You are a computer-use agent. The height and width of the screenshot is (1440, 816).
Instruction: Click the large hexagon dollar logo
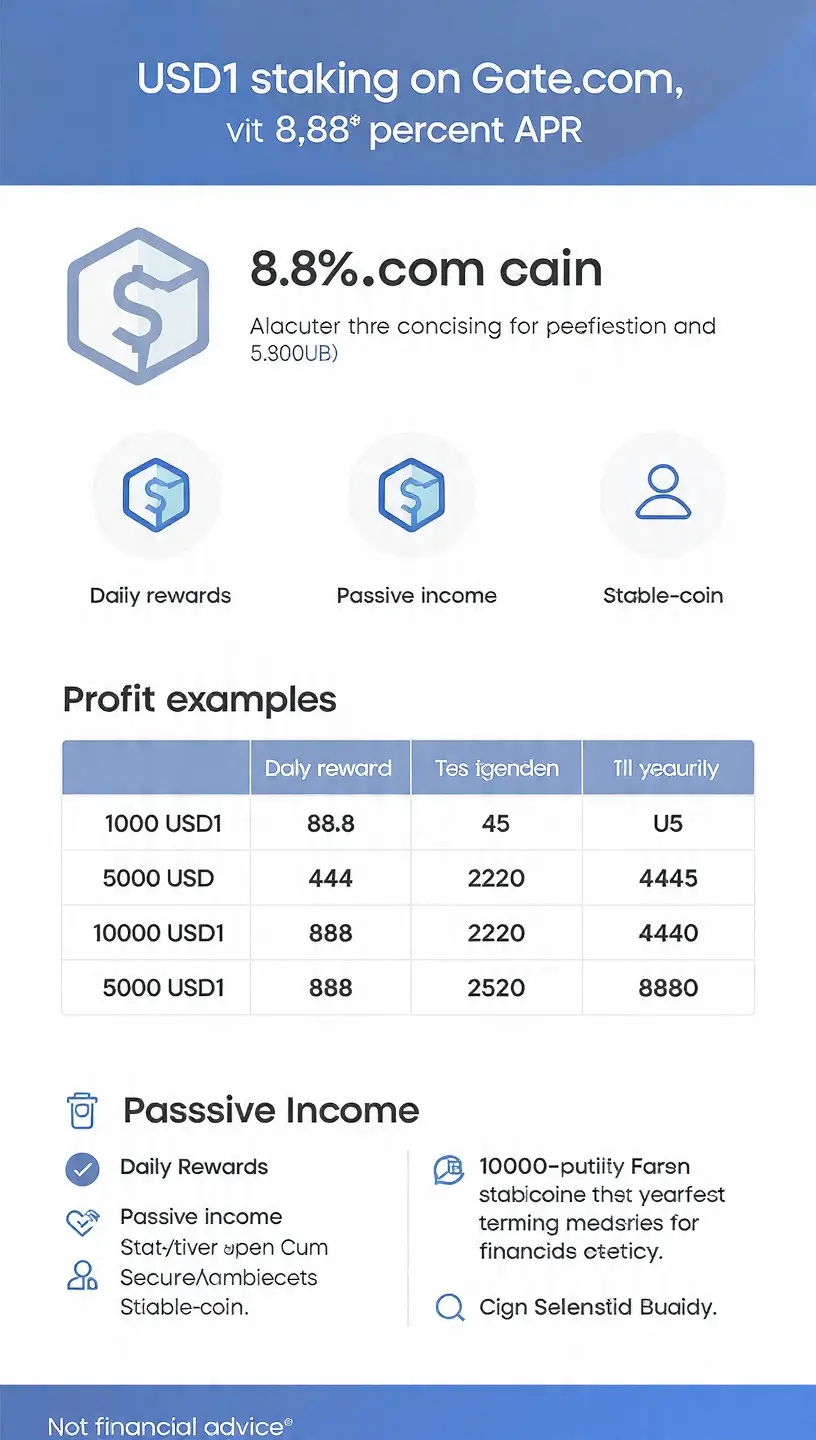tap(138, 307)
